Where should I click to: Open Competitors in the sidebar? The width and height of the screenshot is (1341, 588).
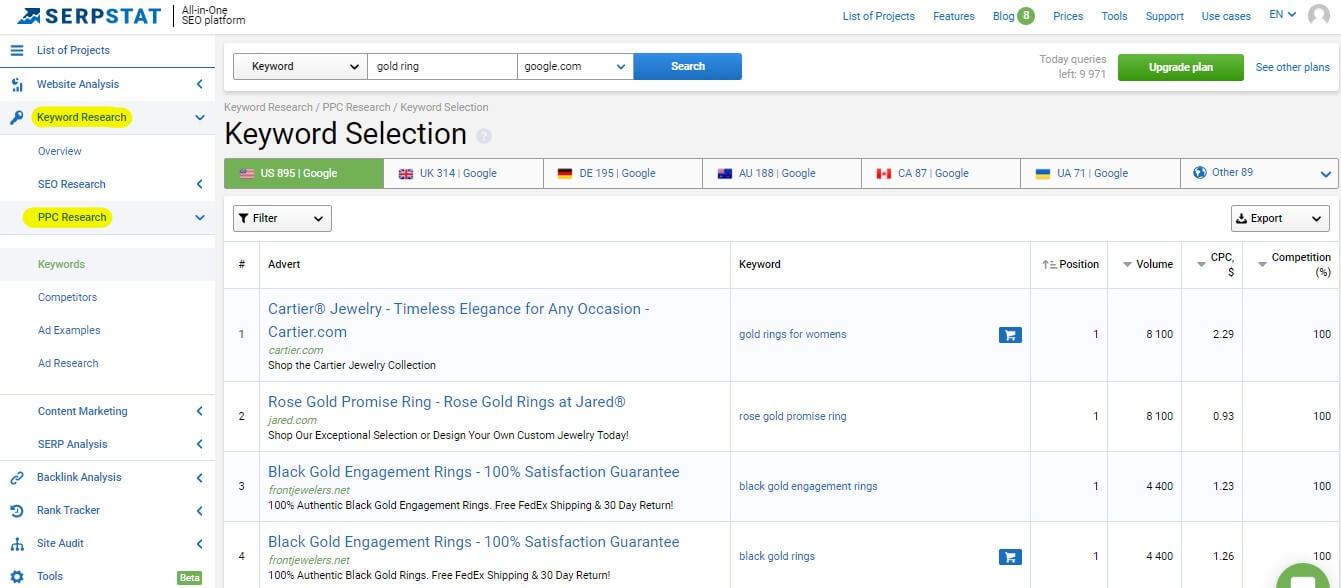pos(68,297)
